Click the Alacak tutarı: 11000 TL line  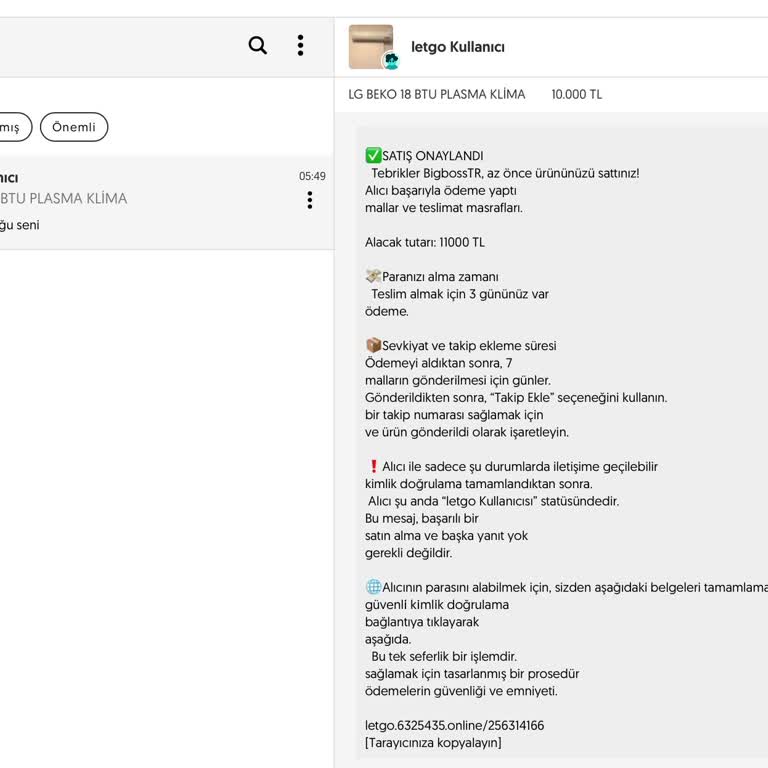coord(425,242)
